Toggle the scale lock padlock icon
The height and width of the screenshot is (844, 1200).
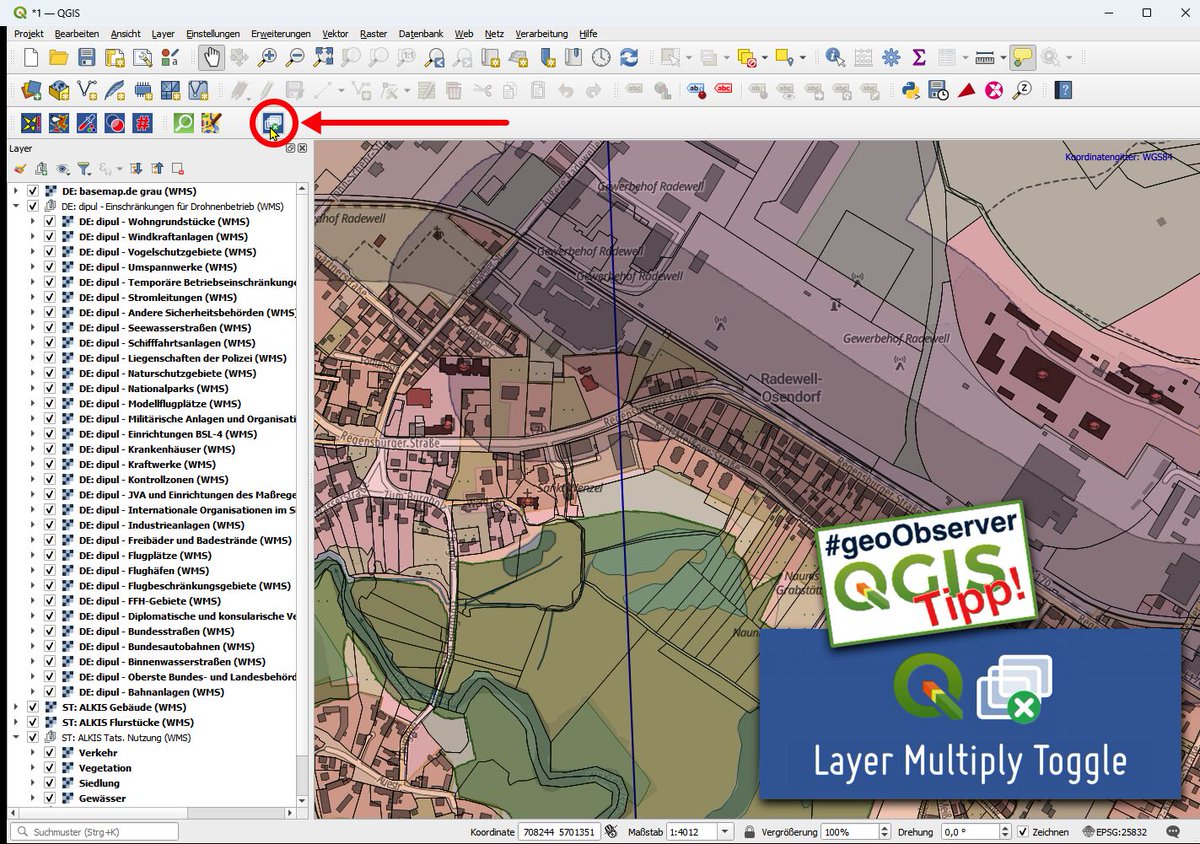(x=749, y=832)
